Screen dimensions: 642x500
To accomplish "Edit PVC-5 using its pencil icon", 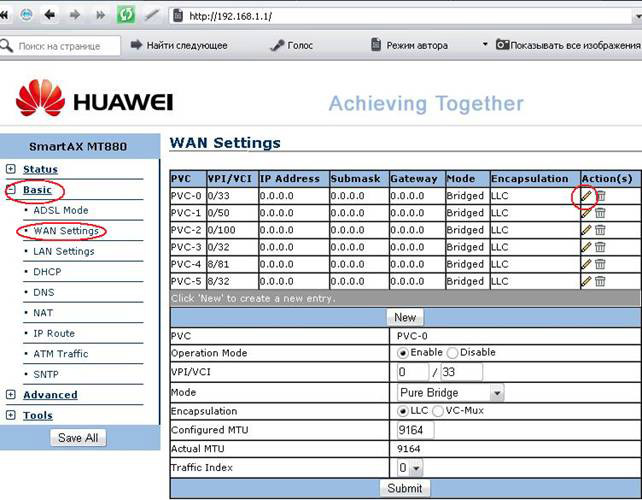I will click(x=586, y=281).
